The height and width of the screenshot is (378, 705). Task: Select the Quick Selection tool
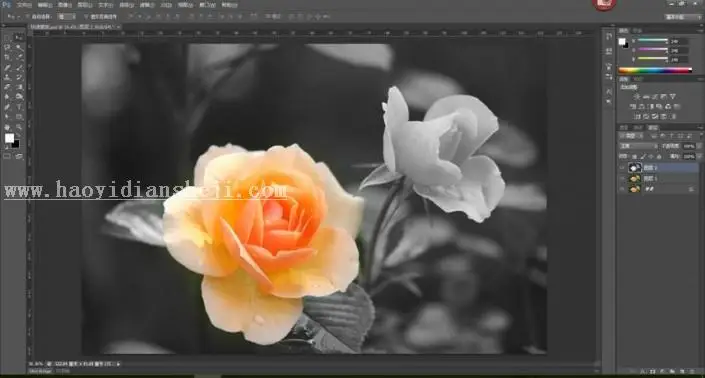(x=19, y=47)
